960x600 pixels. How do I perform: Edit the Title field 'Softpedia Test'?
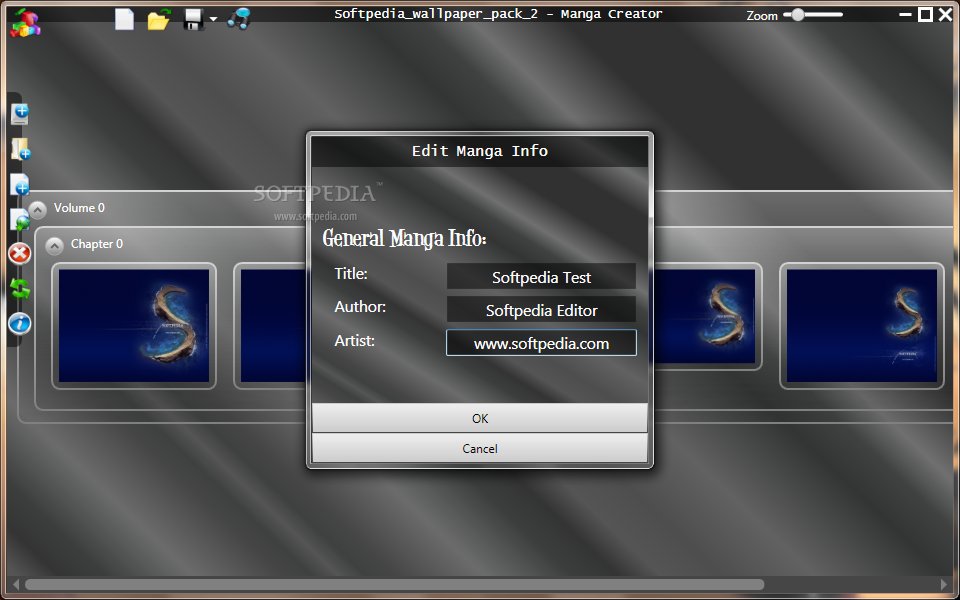coord(541,277)
